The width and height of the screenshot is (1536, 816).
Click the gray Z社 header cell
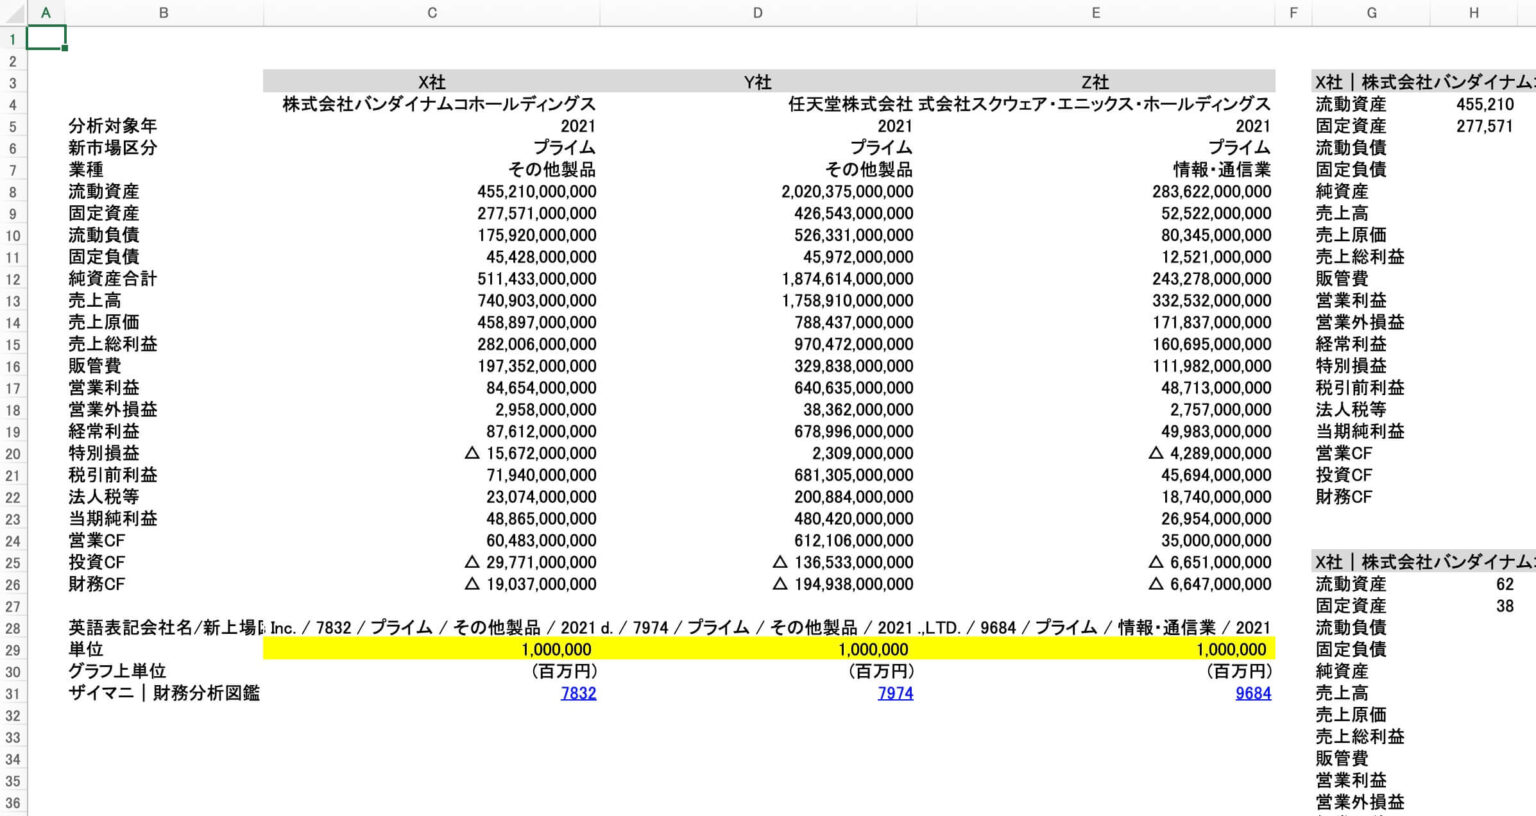tap(1095, 82)
